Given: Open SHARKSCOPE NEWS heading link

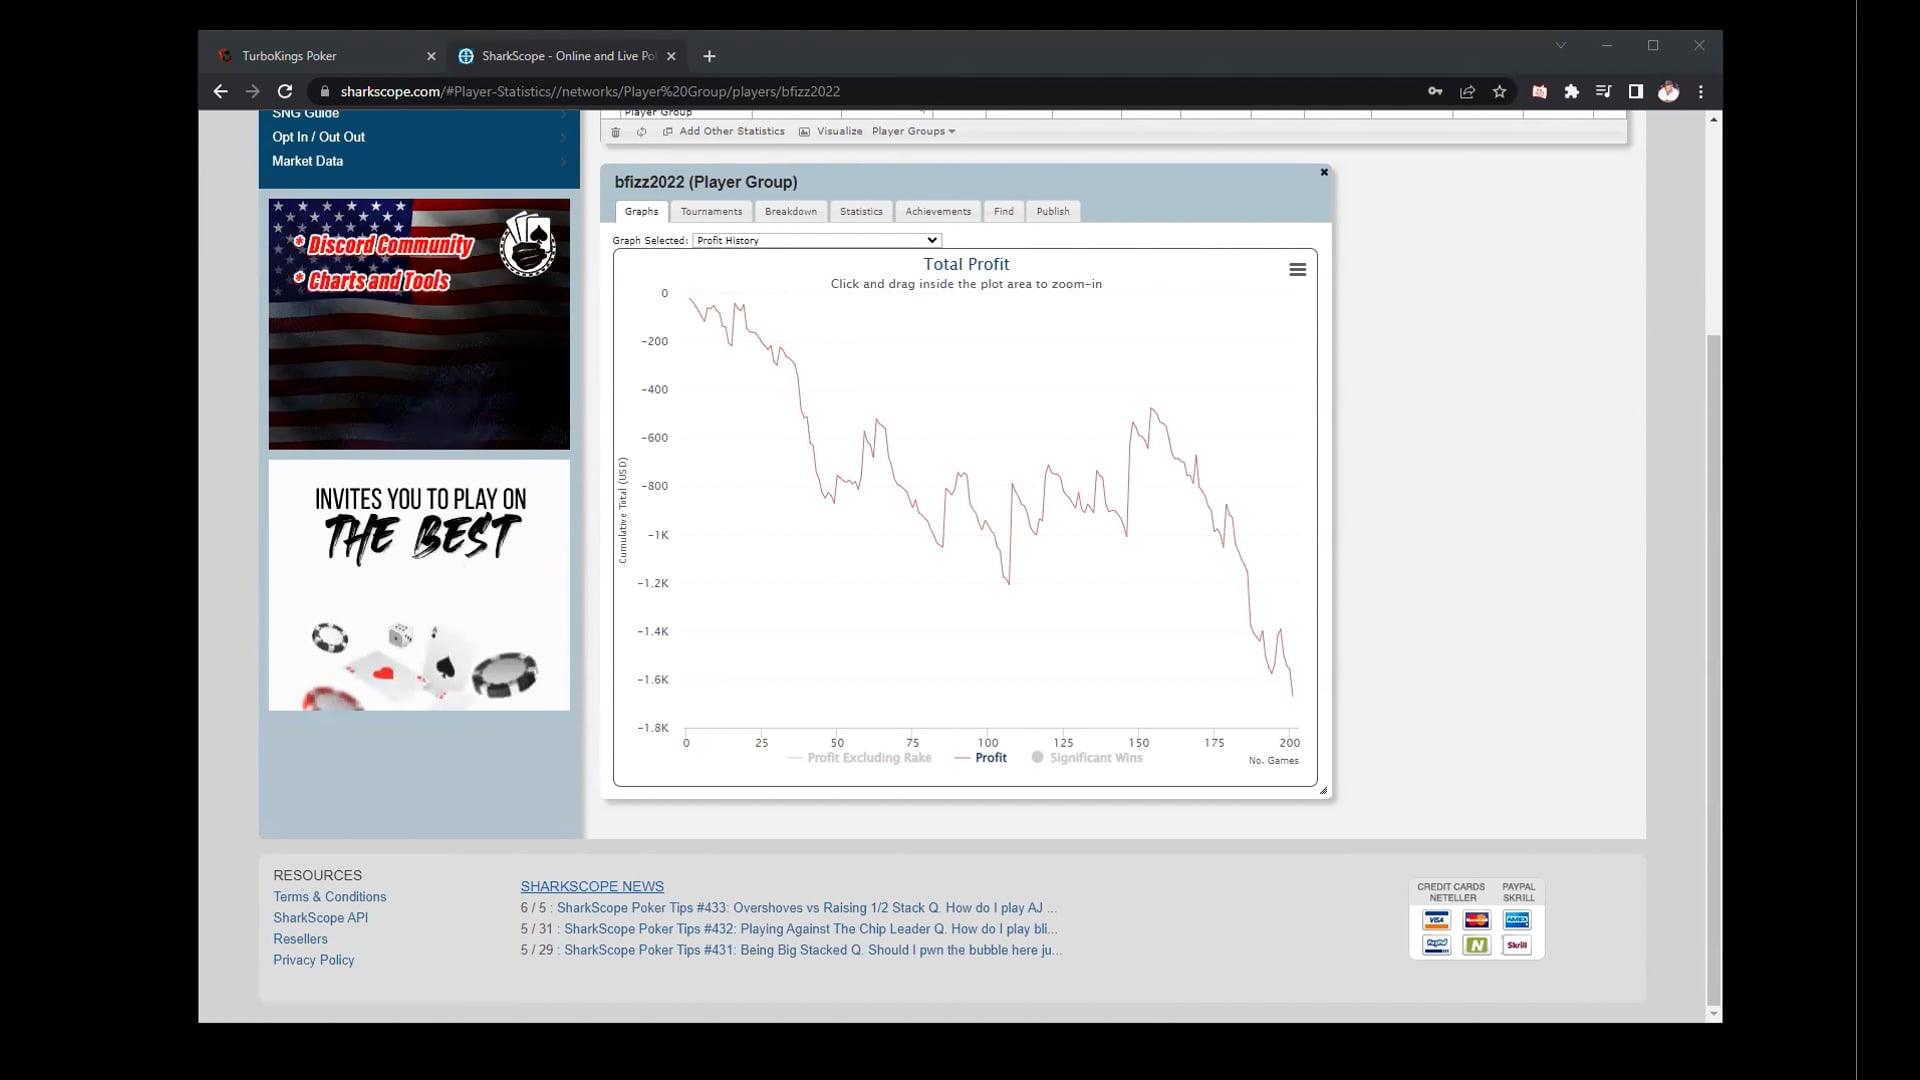Looking at the screenshot, I should click(x=591, y=886).
